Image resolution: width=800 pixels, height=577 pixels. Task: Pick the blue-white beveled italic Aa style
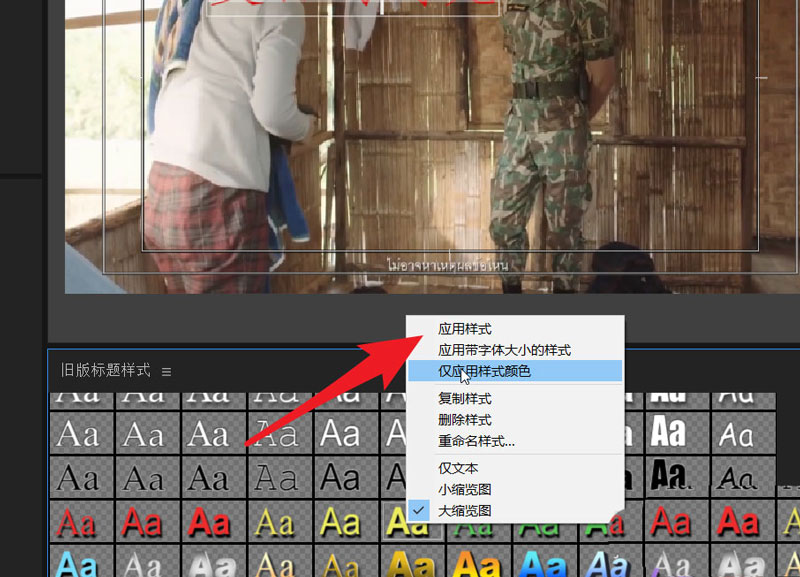click(611, 562)
